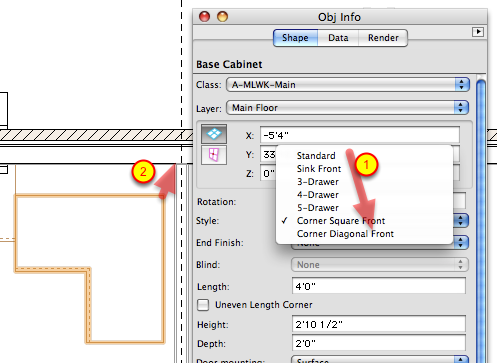Image resolution: width=497 pixels, height=363 pixels.
Task: Close the Obj Info palette
Action: point(204,16)
